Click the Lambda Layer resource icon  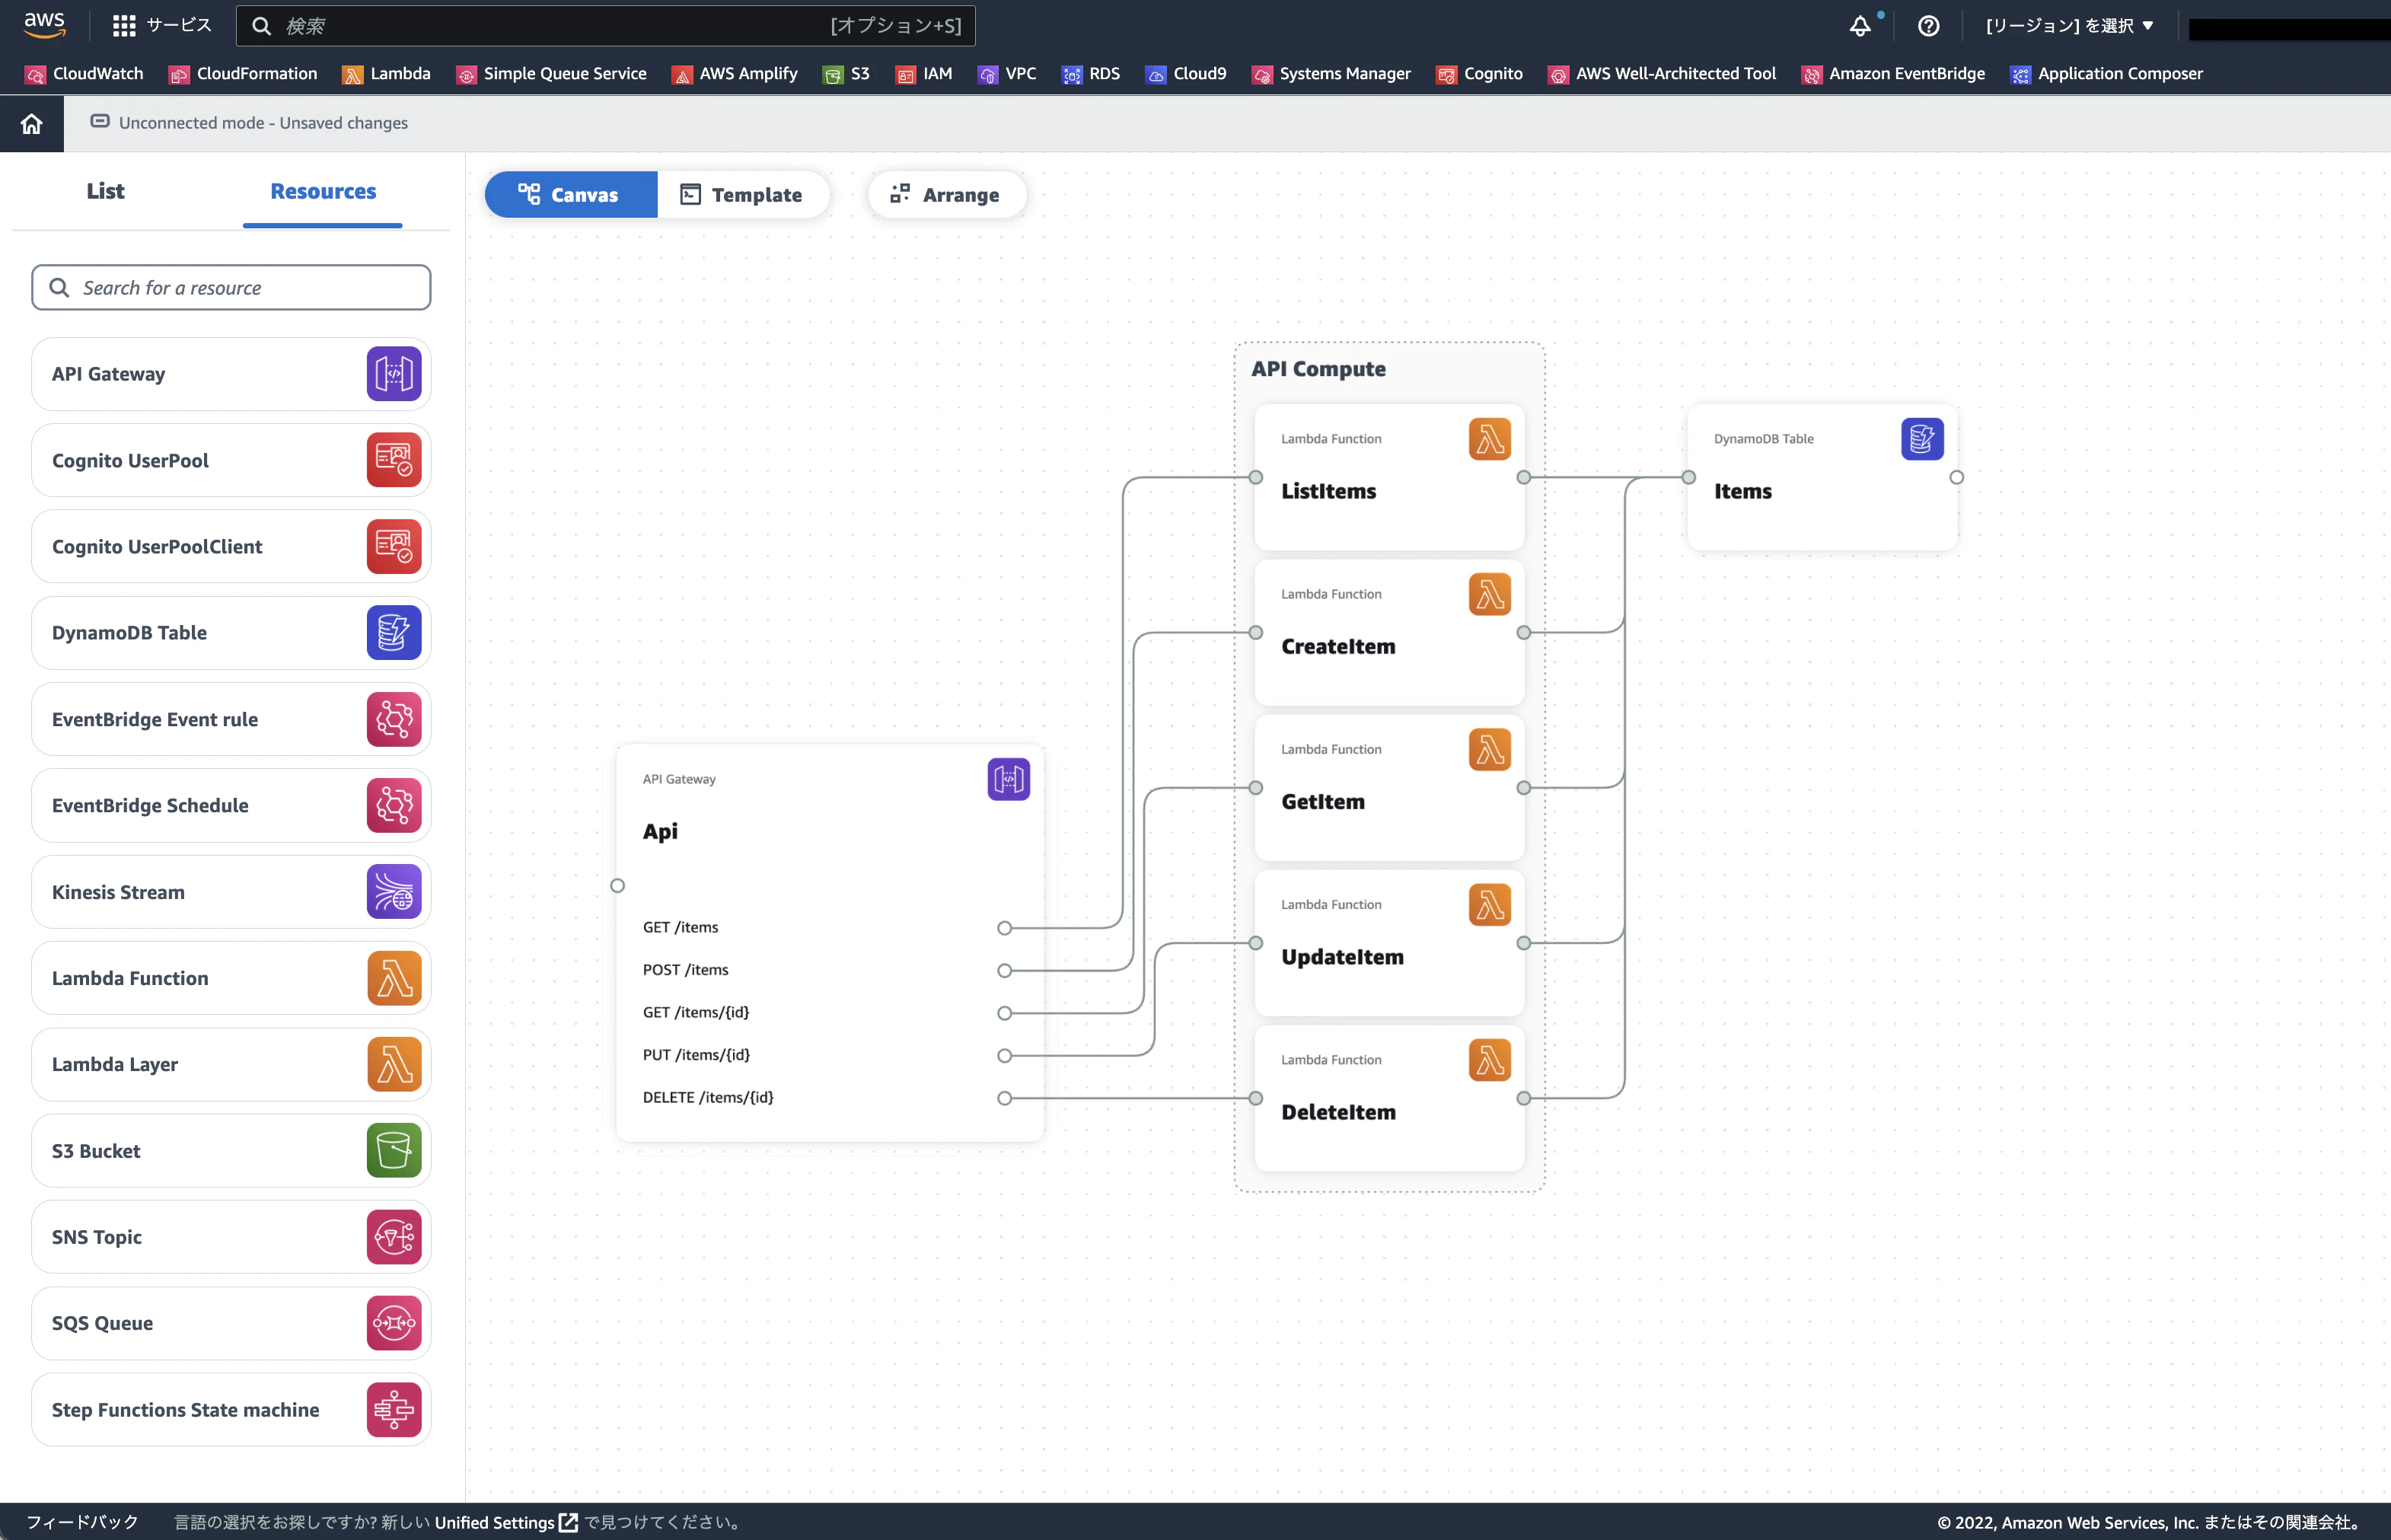pos(394,1064)
